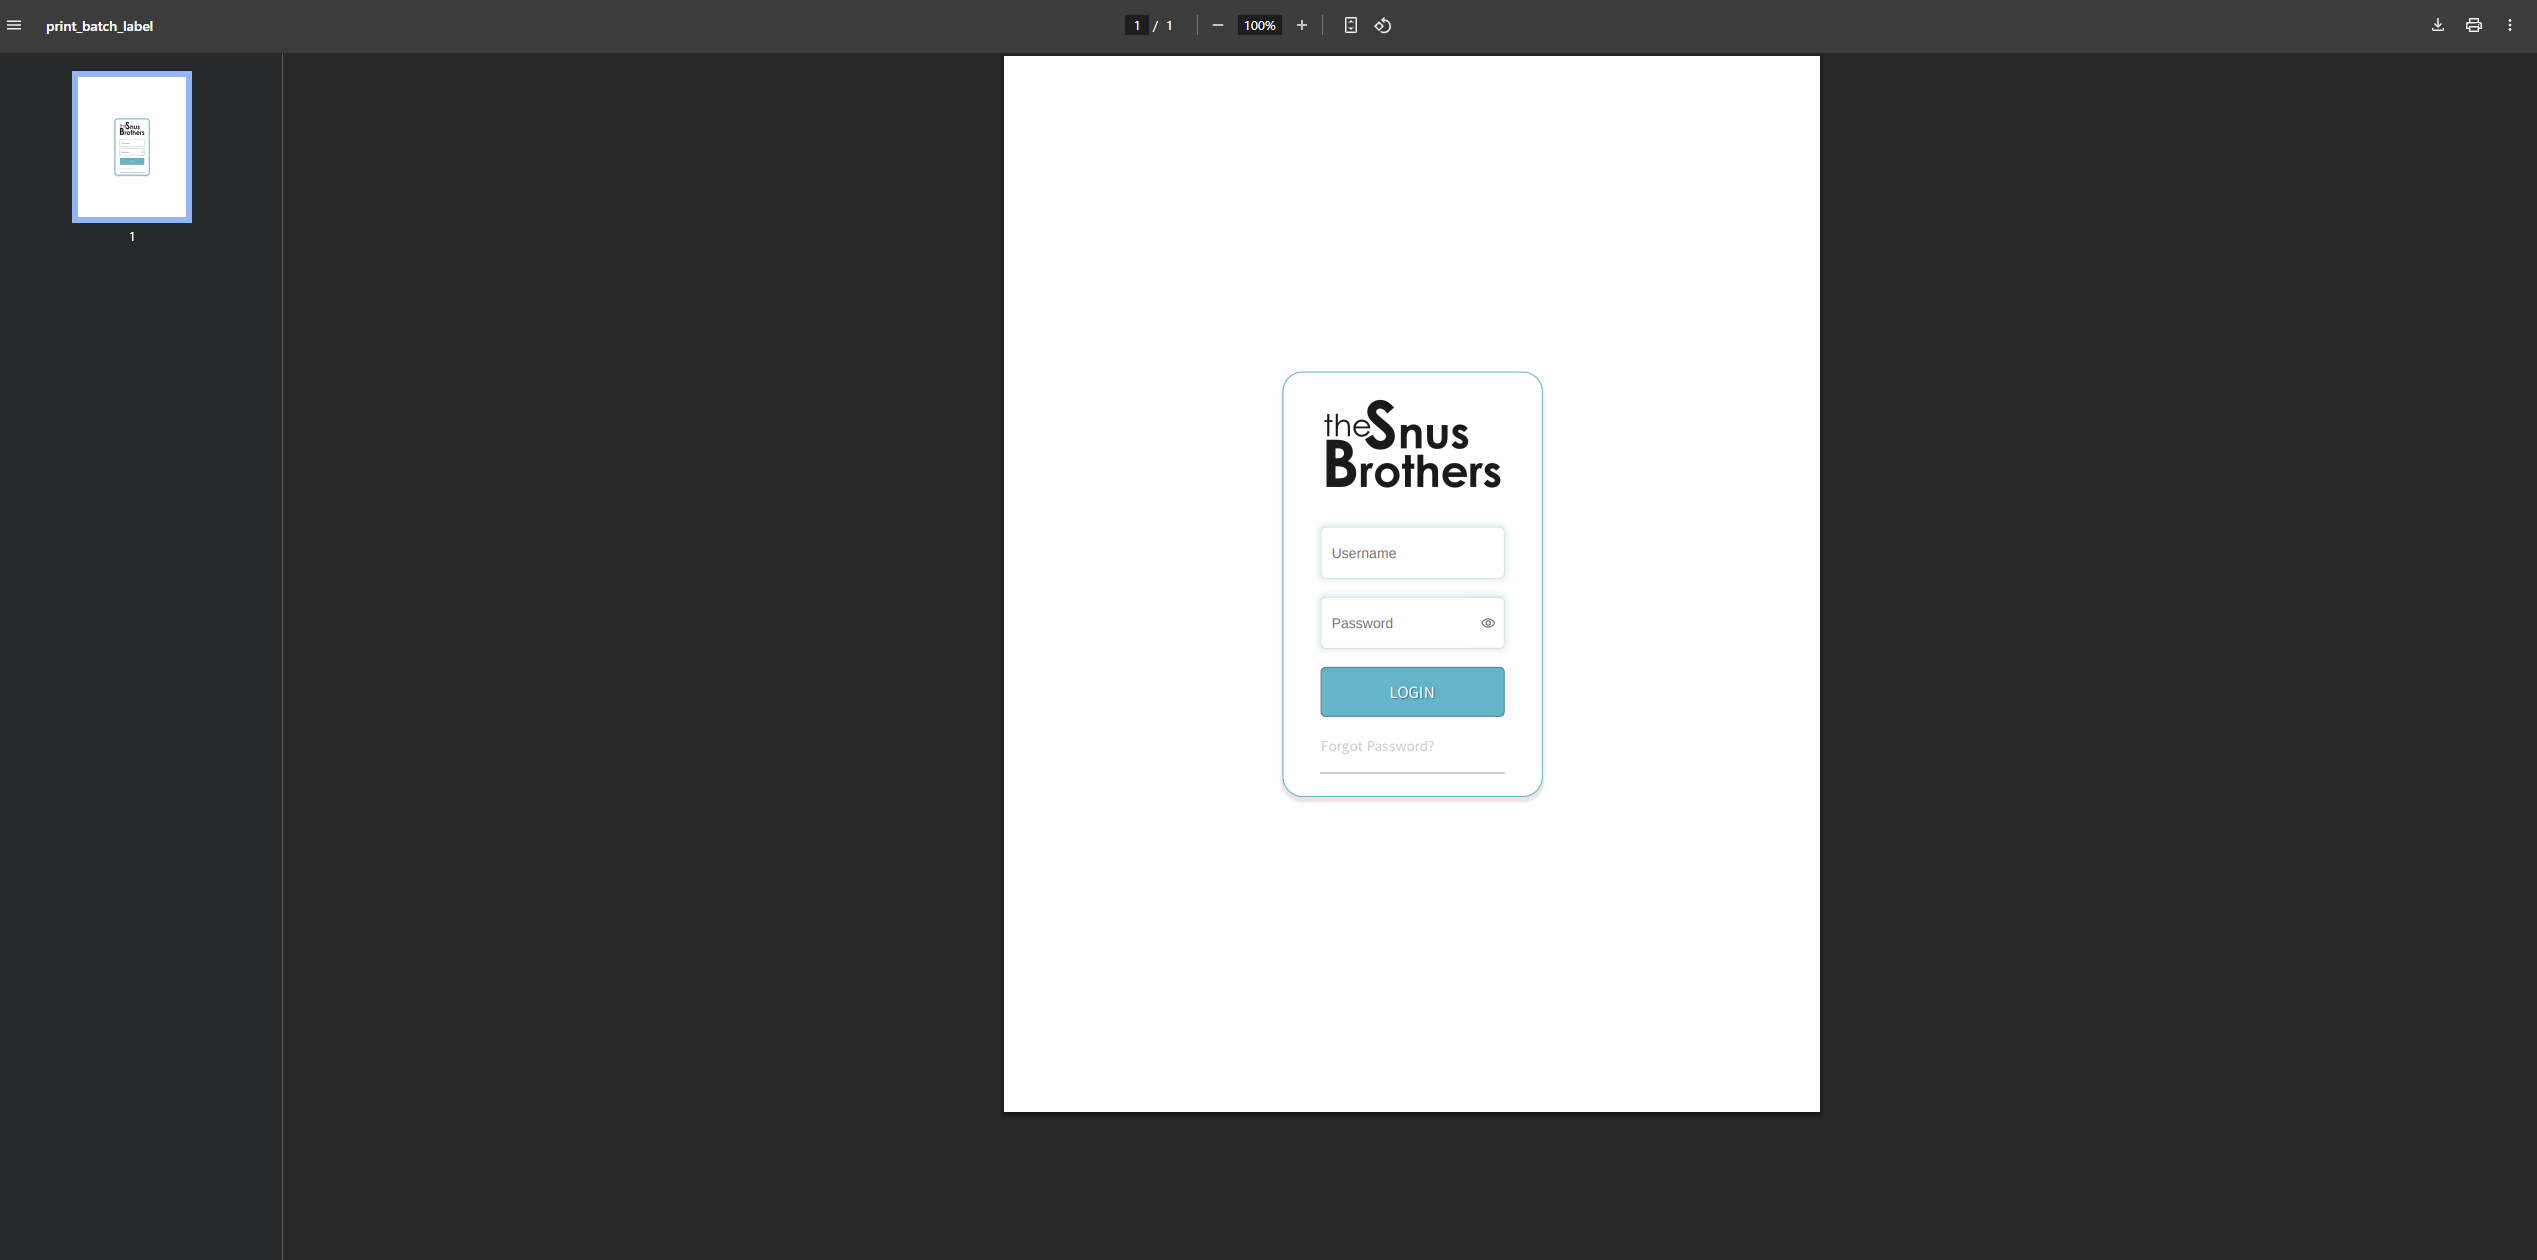Toggle the sidebar hamburger menu
This screenshot has height=1260, width=2537.
[14, 26]
